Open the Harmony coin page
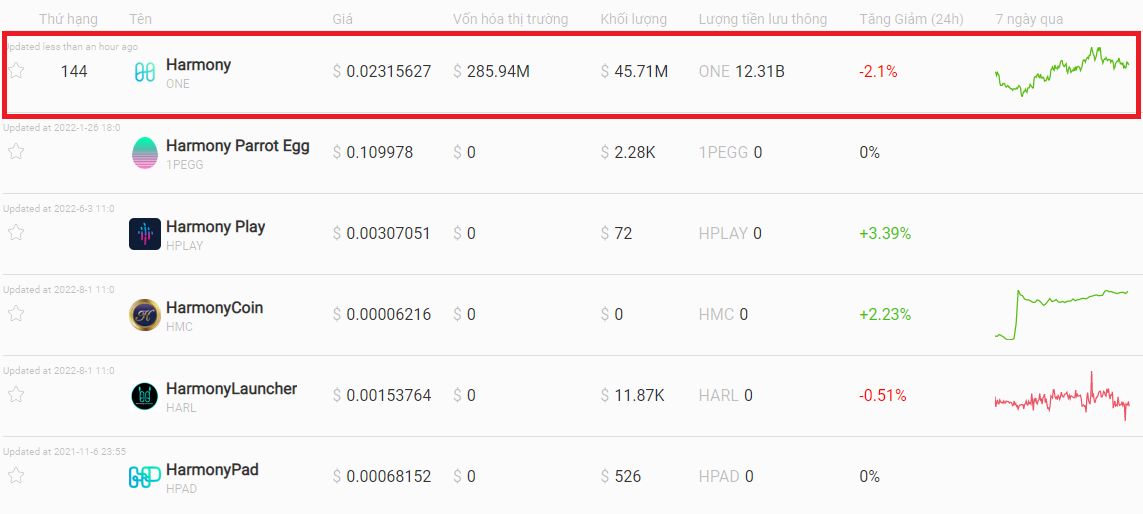This screenshot has height=514, width=1143. point(198,64)
